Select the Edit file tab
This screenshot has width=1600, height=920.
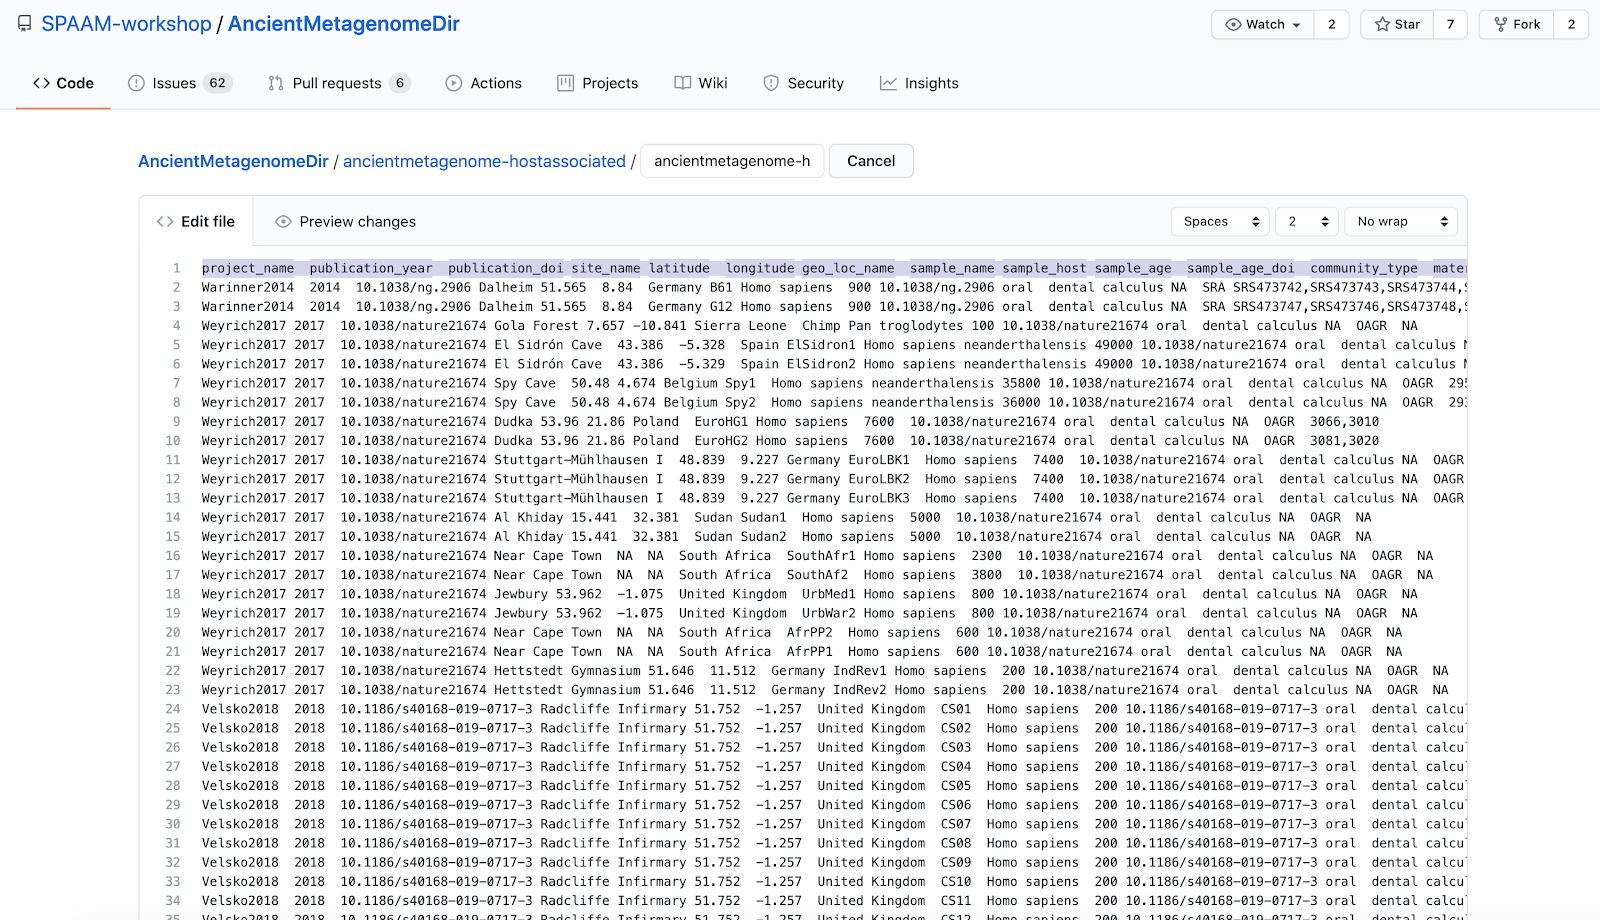(x=196, y=221)
